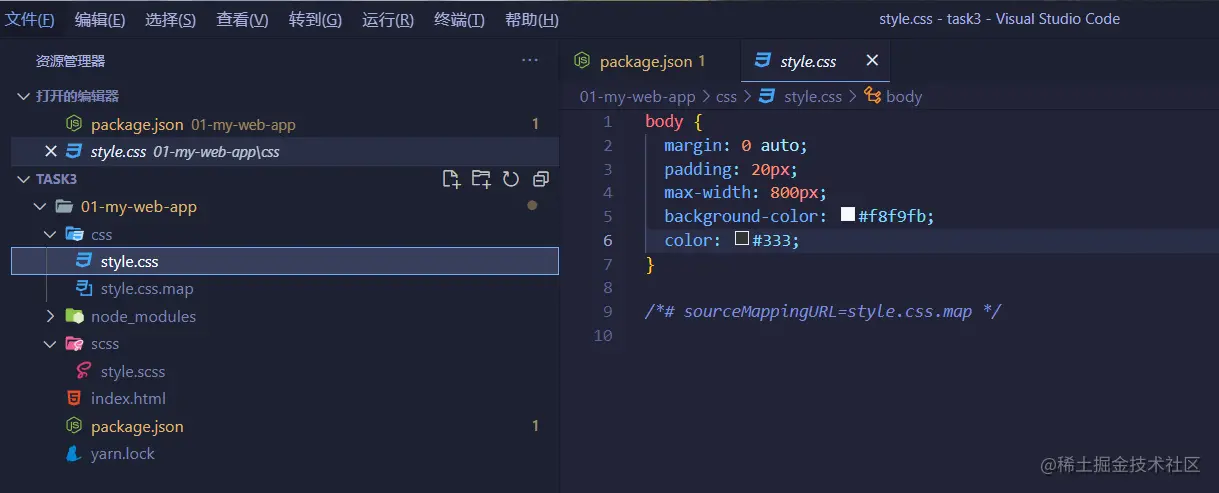Viewport: 1219px width, 493px height.
Task: Open yarn.lock in the tree
Action: pyautogui.click(x=123, y=454)
